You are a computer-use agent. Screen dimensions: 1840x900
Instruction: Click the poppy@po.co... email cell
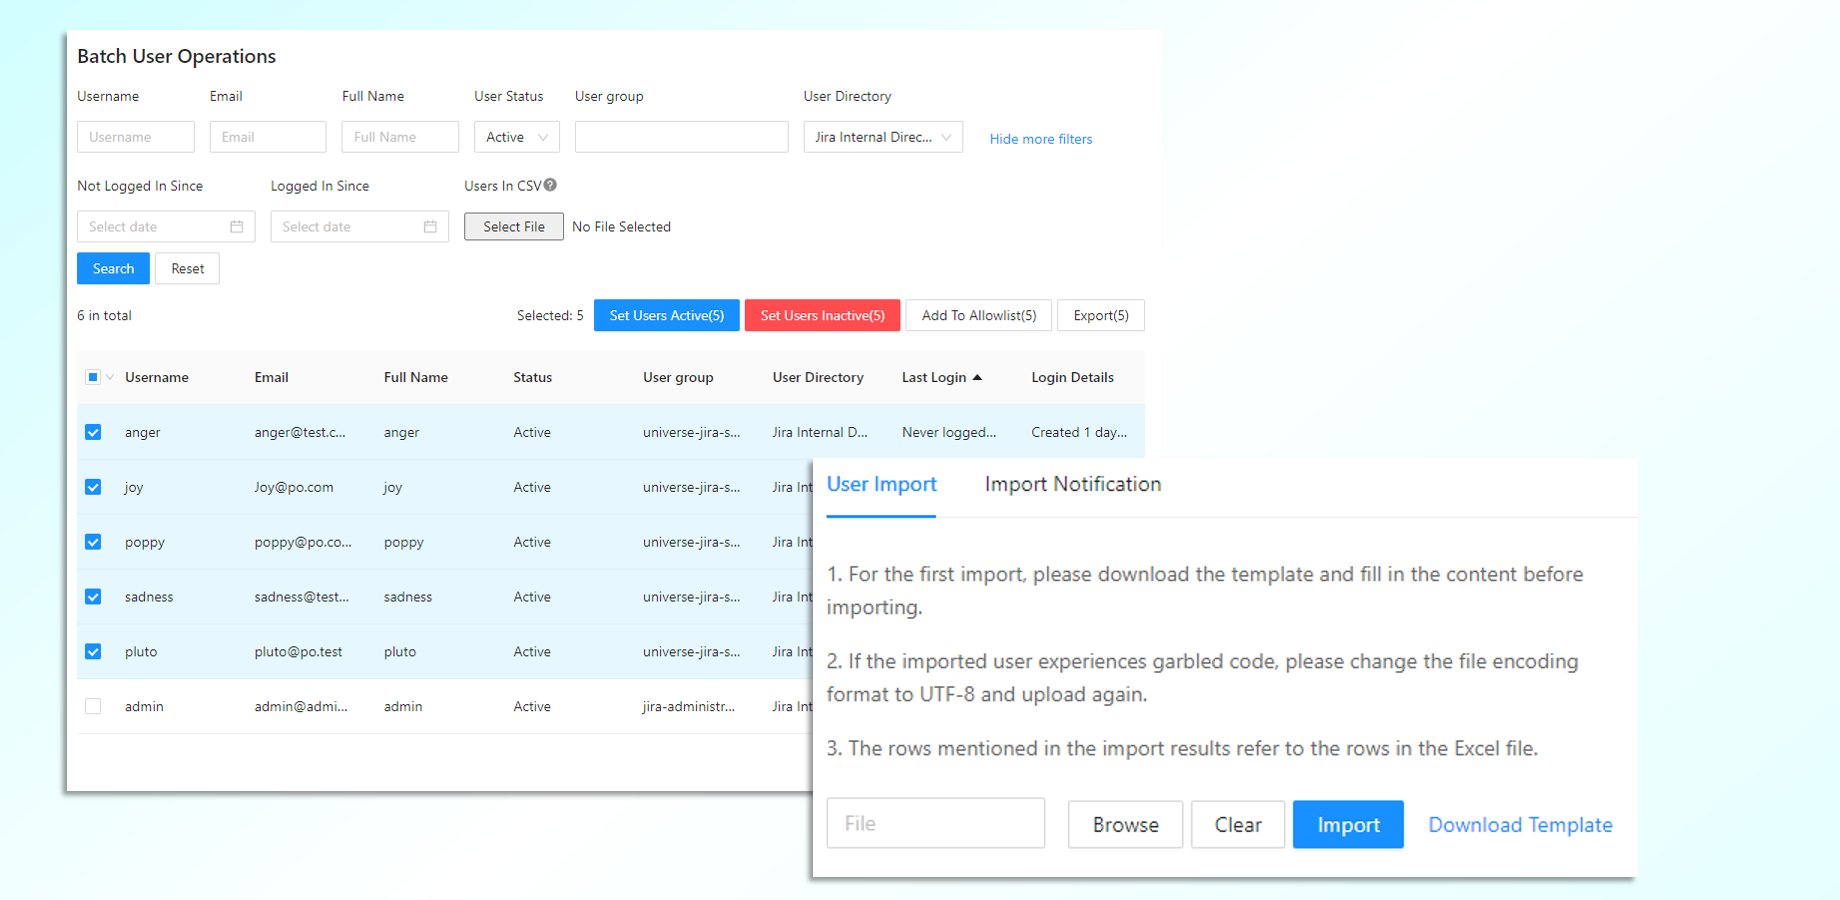[303, 542]
